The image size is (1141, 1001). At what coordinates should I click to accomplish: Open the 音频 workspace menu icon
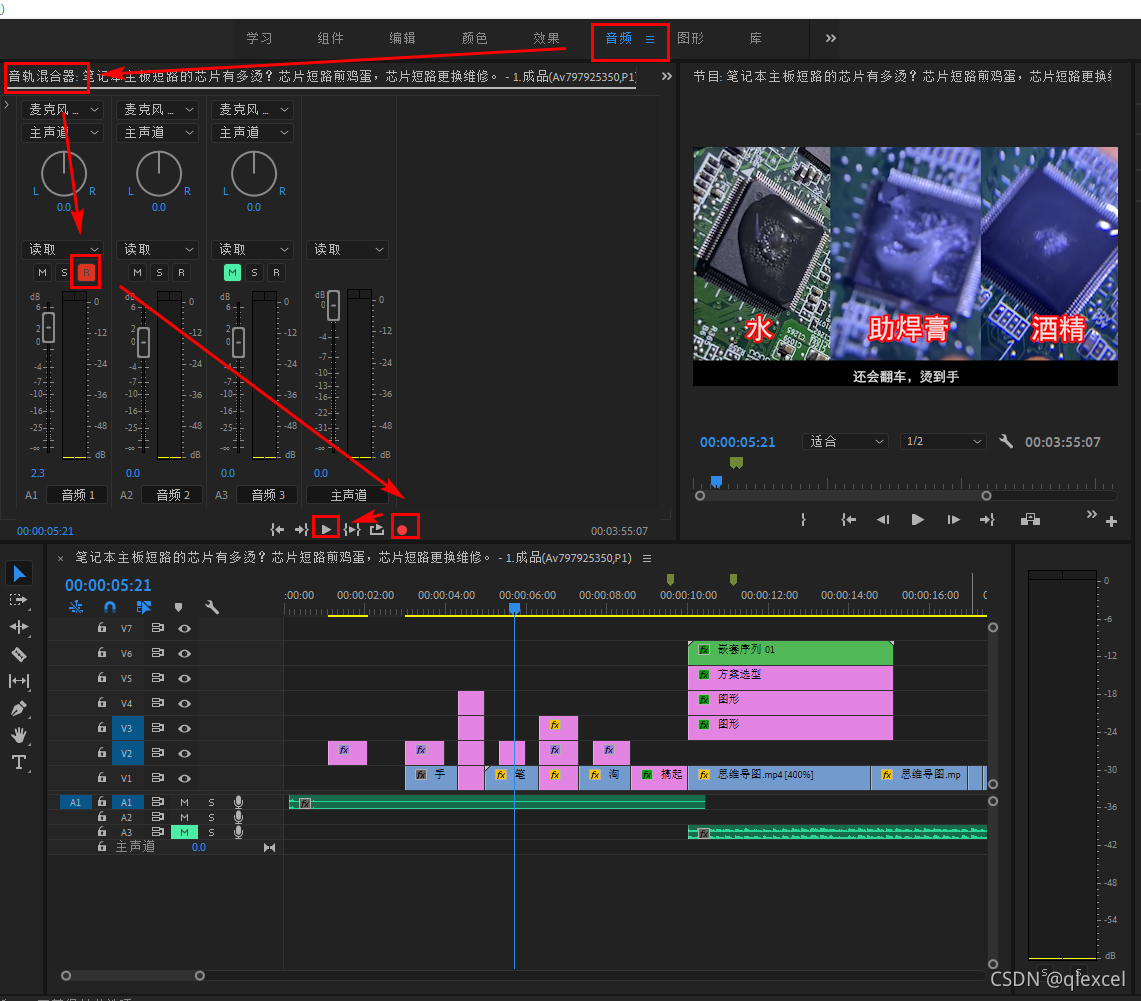[650, 39]
